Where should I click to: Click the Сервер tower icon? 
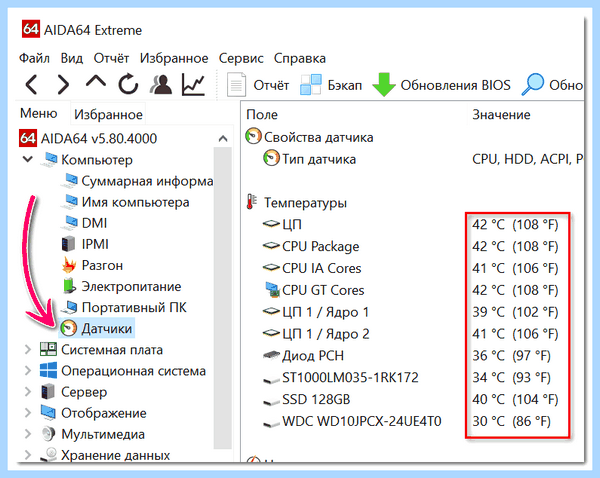48,392
